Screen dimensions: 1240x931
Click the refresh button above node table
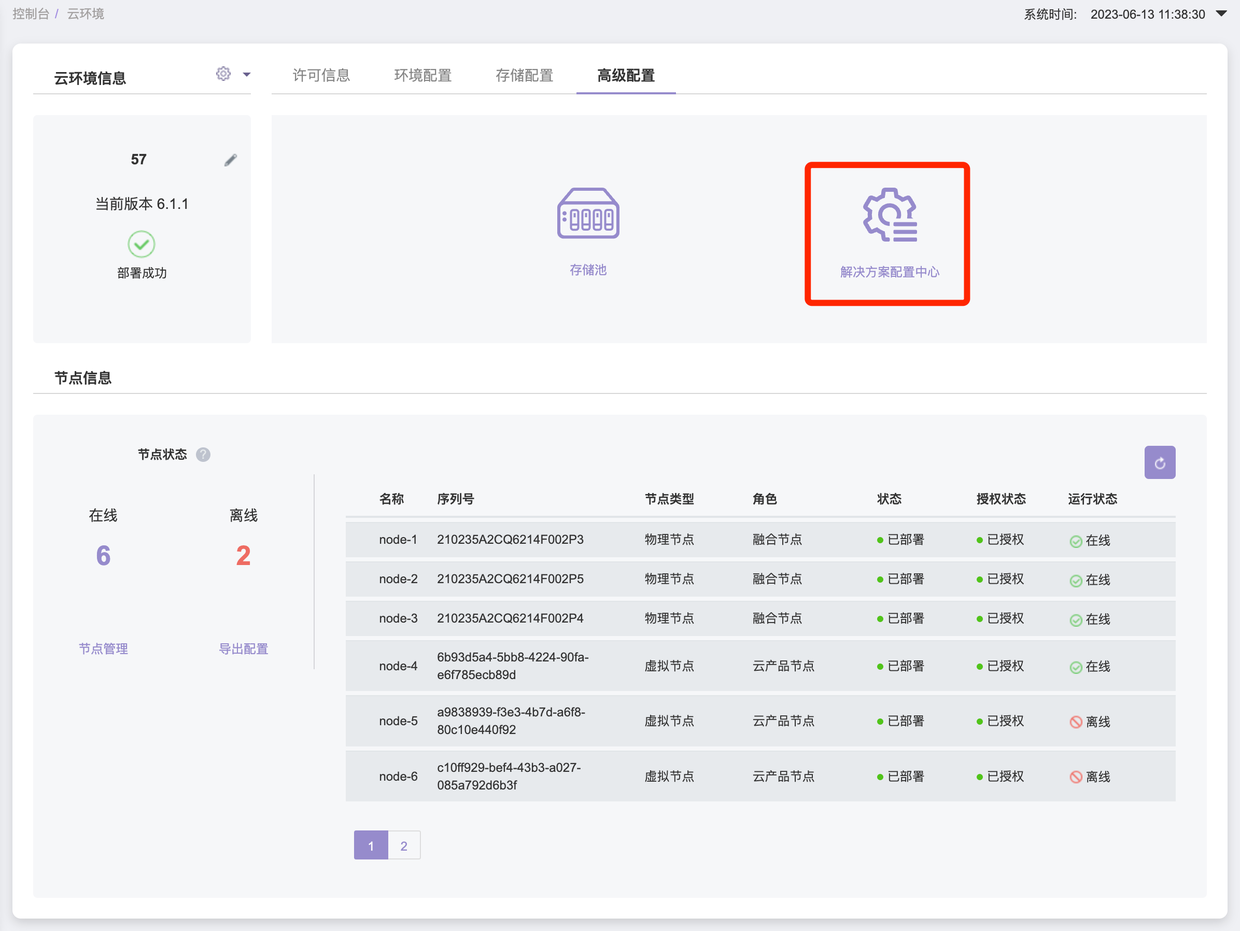pos(1160,463)
